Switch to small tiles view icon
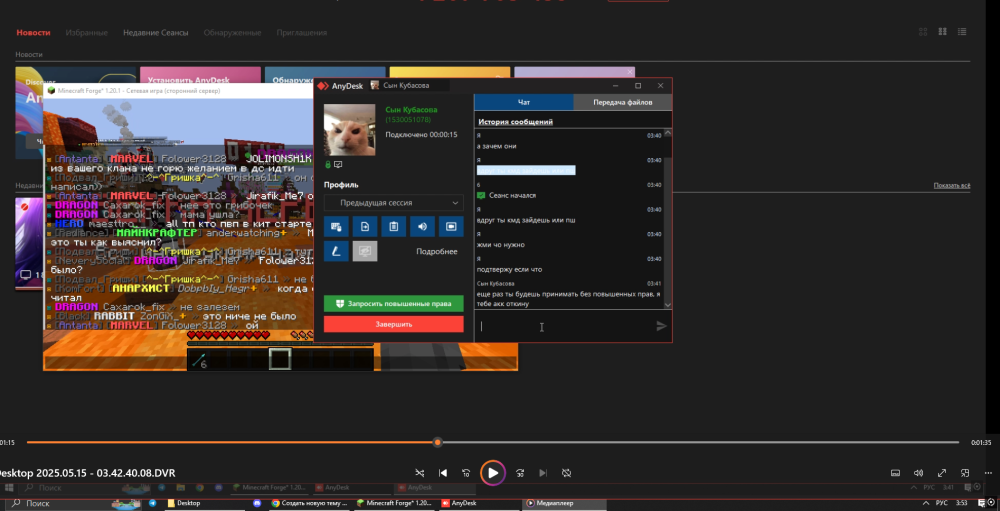The width and height of the screenshot is (1000, 511). [x=923, y=32]
